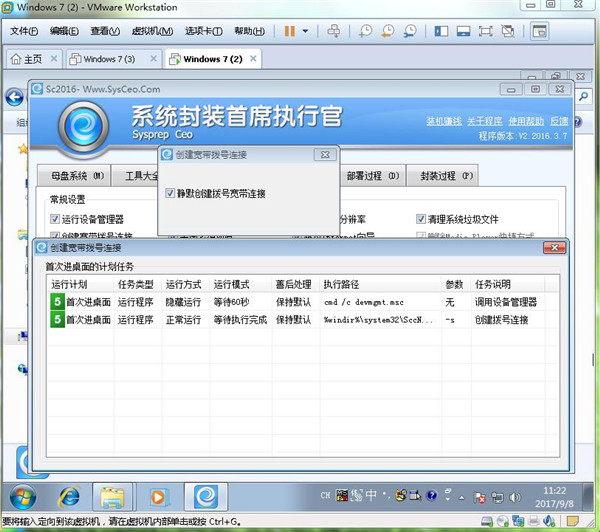Image resolution: width=600 pixels, height=532 pixels.
Task: Click the 等待60秒 cell
Action: (x=232, y=302)
